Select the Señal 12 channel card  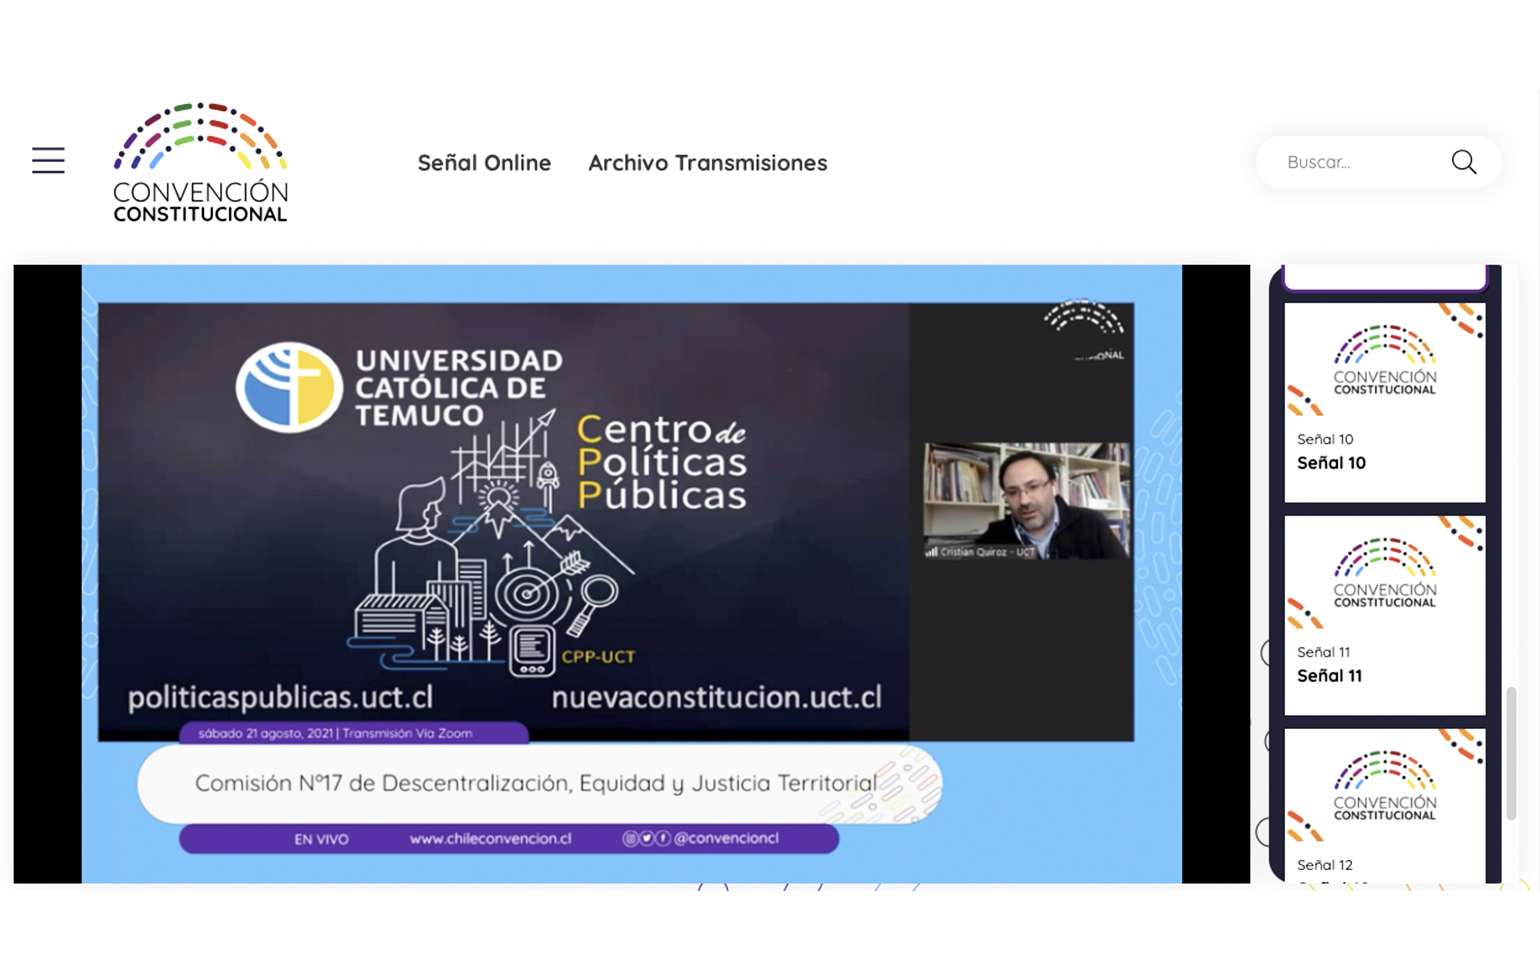(x=1385, y=806)
